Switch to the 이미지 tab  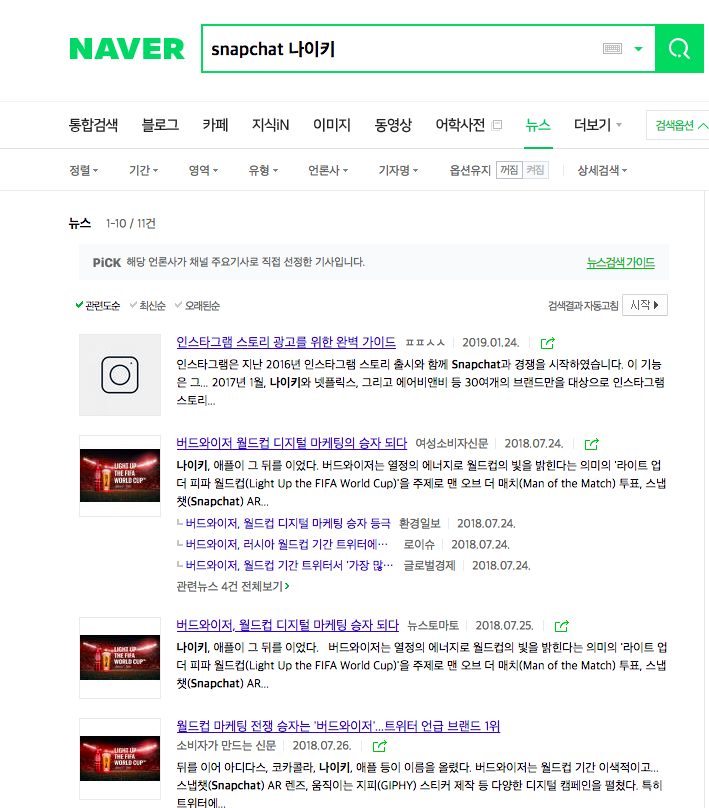[x=332, y=125]
